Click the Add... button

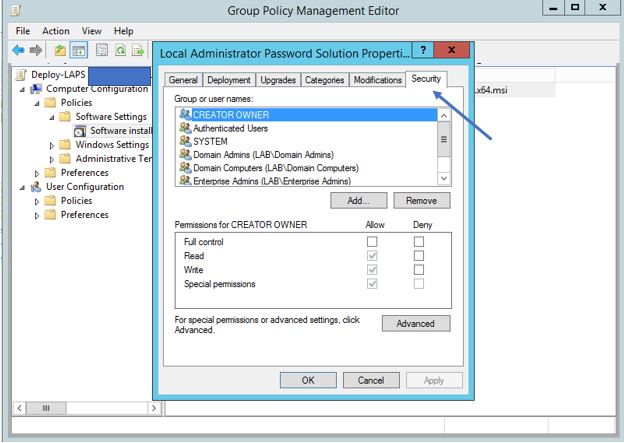click(359, 201)
